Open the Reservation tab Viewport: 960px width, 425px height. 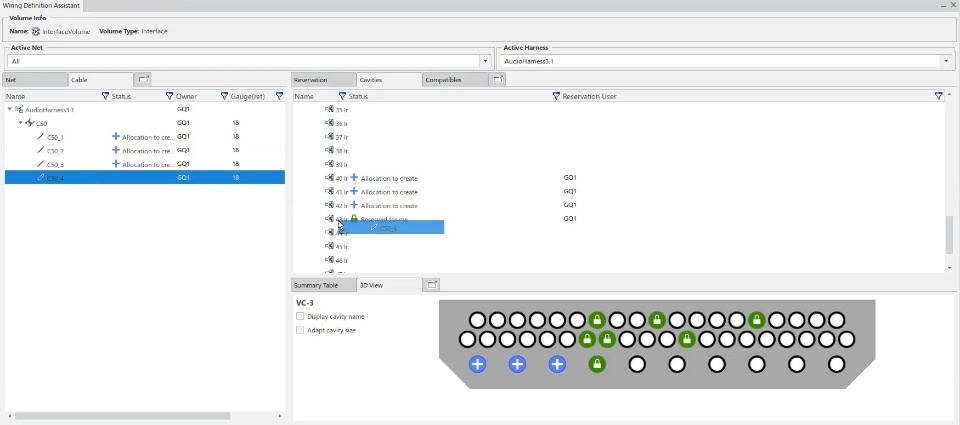click(324, 80)
